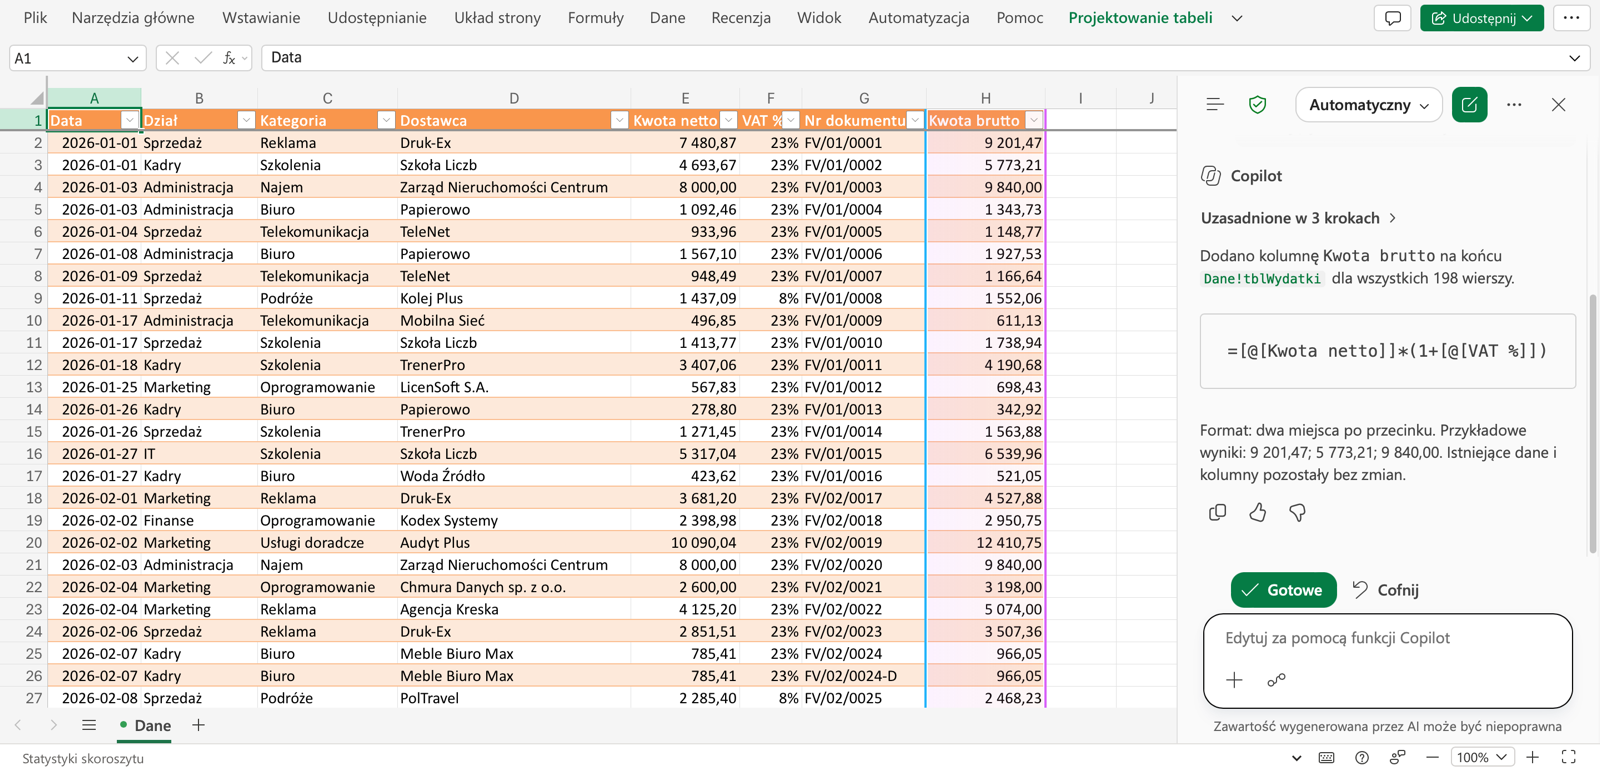
Task: Open the 100% zoom level dropdown
Action: coord(1481,757)
